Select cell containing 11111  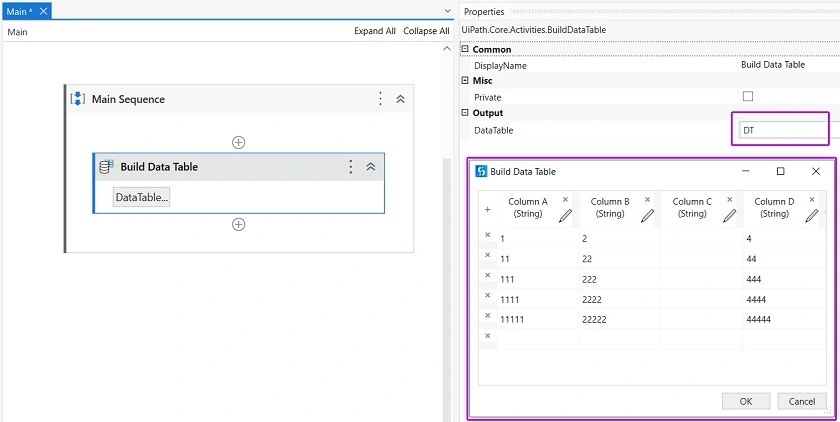[x=537, y=319]
